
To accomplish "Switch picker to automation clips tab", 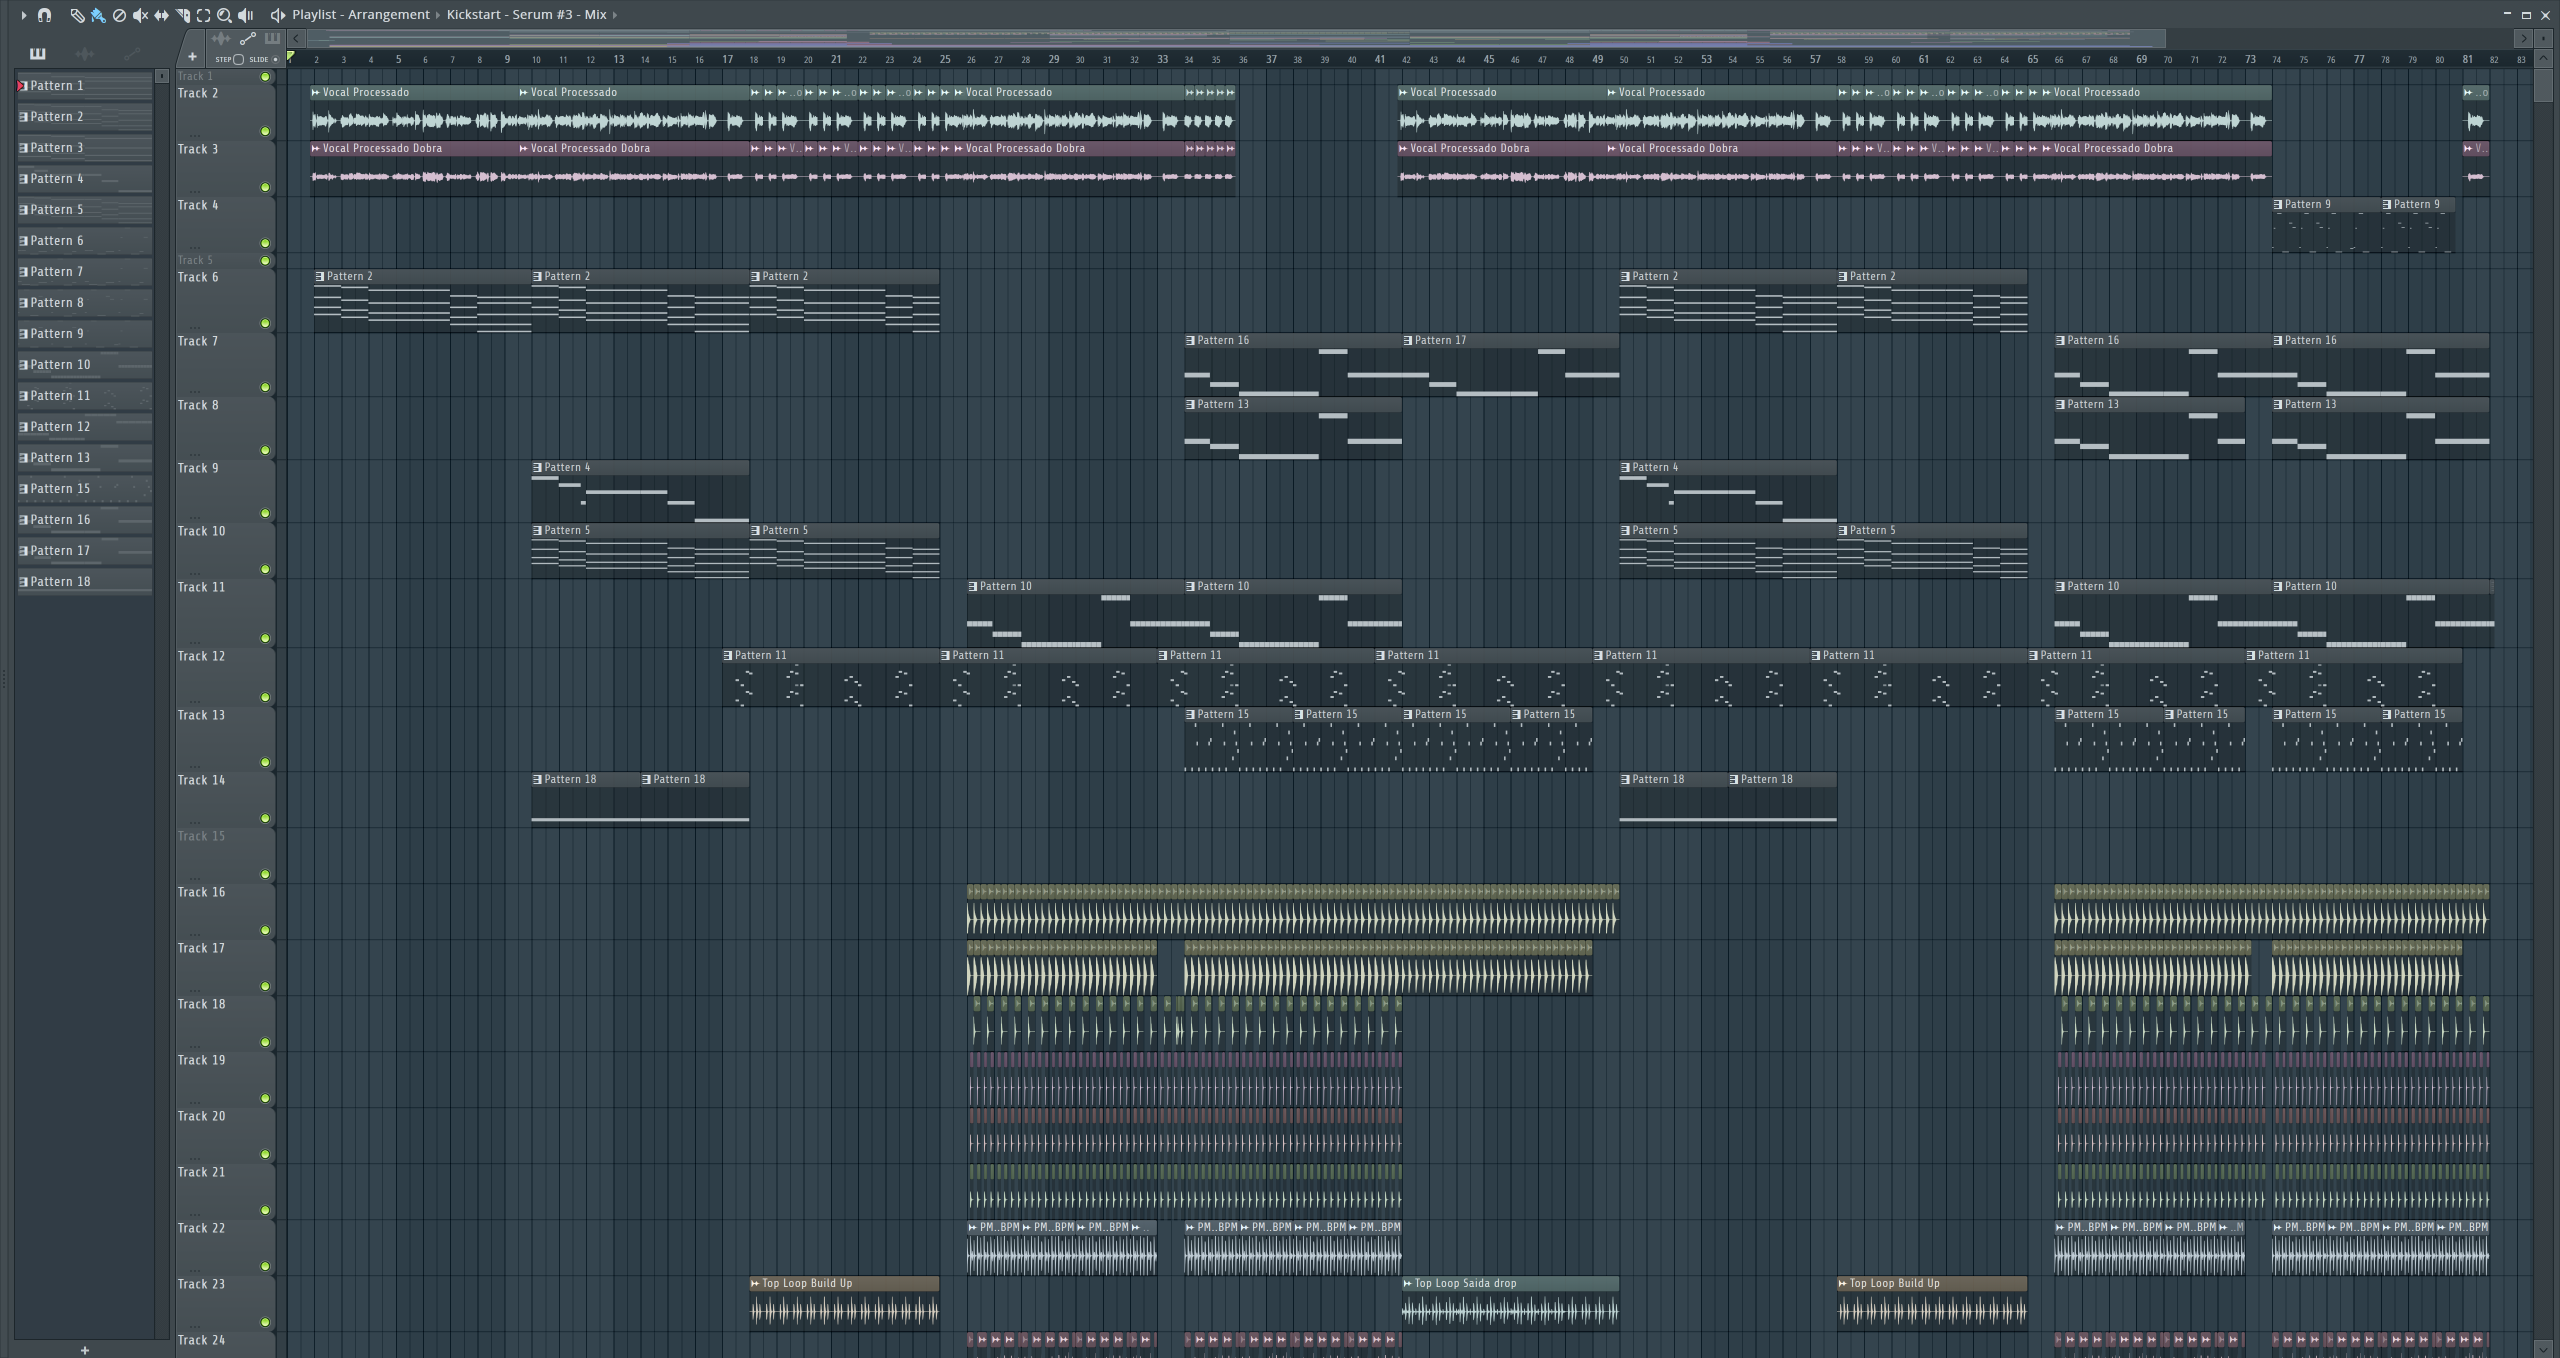I will (x=131, y=54).
